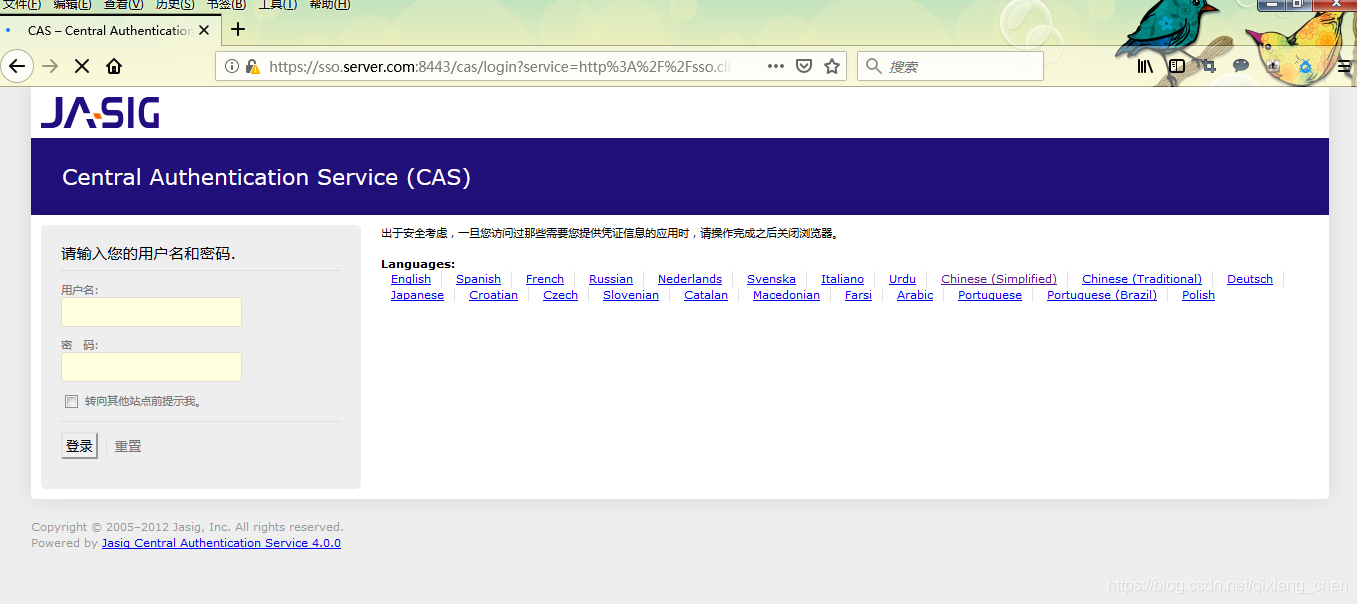Open the page actions three-dot menu
The height and width of the screenshot is (604, 1357).
pos(776,66)
